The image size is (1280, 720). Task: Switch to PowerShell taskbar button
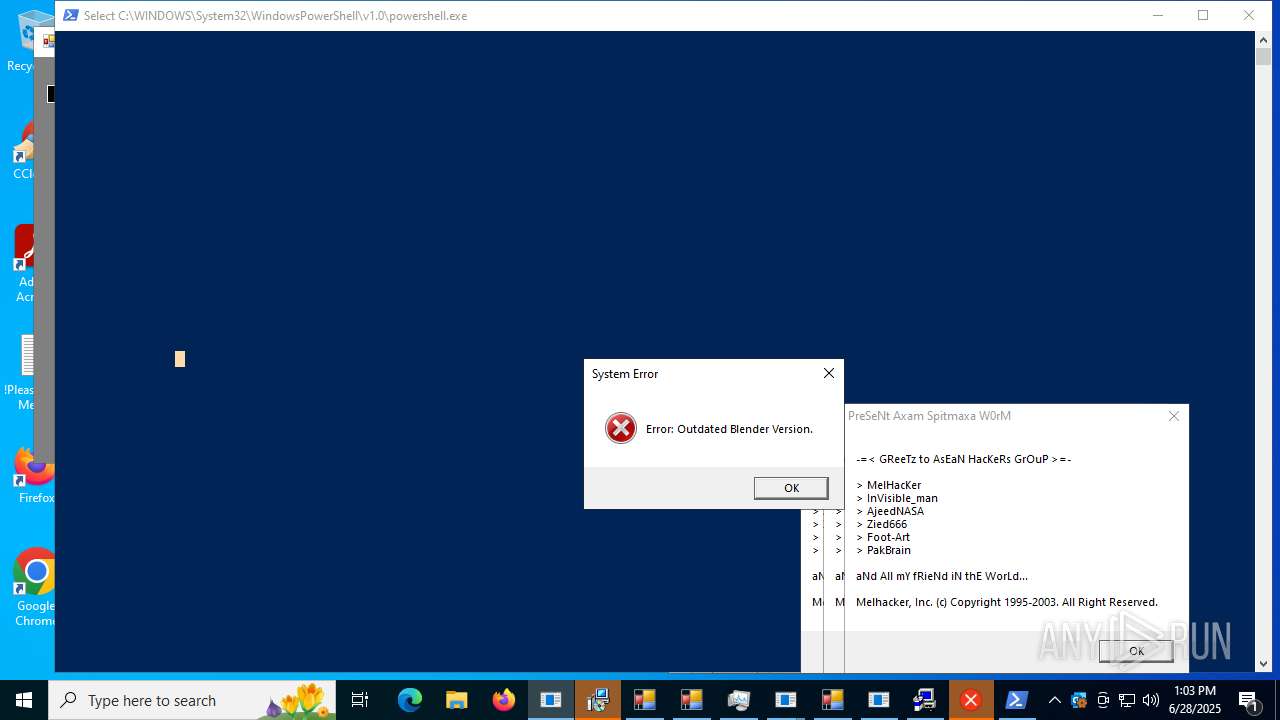click(x=1017, y=700)
